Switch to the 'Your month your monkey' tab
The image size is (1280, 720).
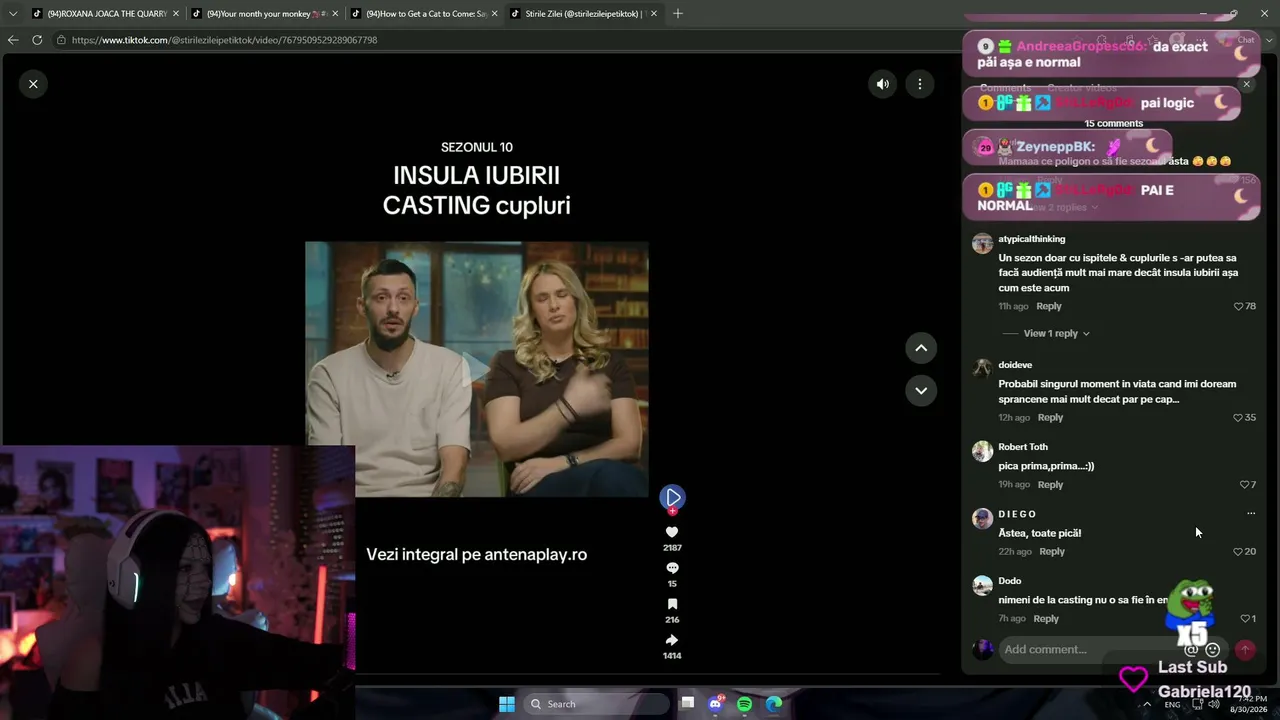click(x=266, y=14)
